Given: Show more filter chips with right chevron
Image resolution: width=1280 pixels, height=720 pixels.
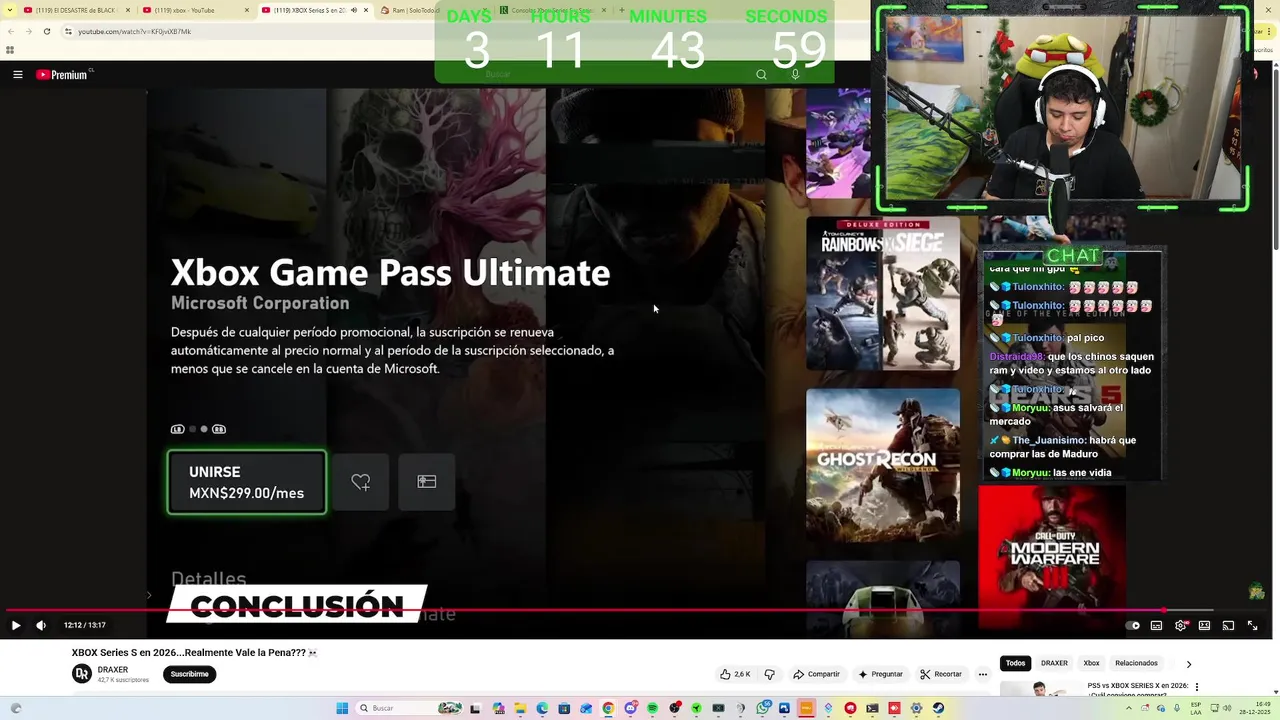Looking at the screenshot, I should pos(1189,664).
